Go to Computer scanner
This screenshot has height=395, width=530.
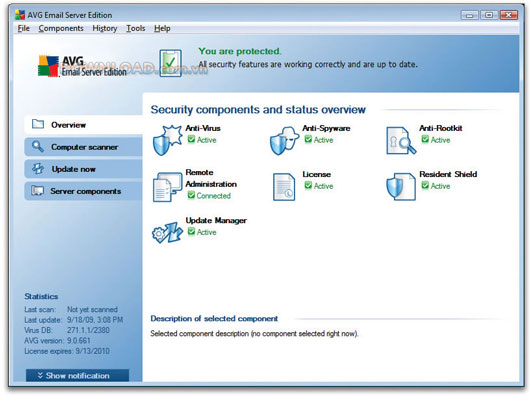pyautogui.click(x=83, y=147)
